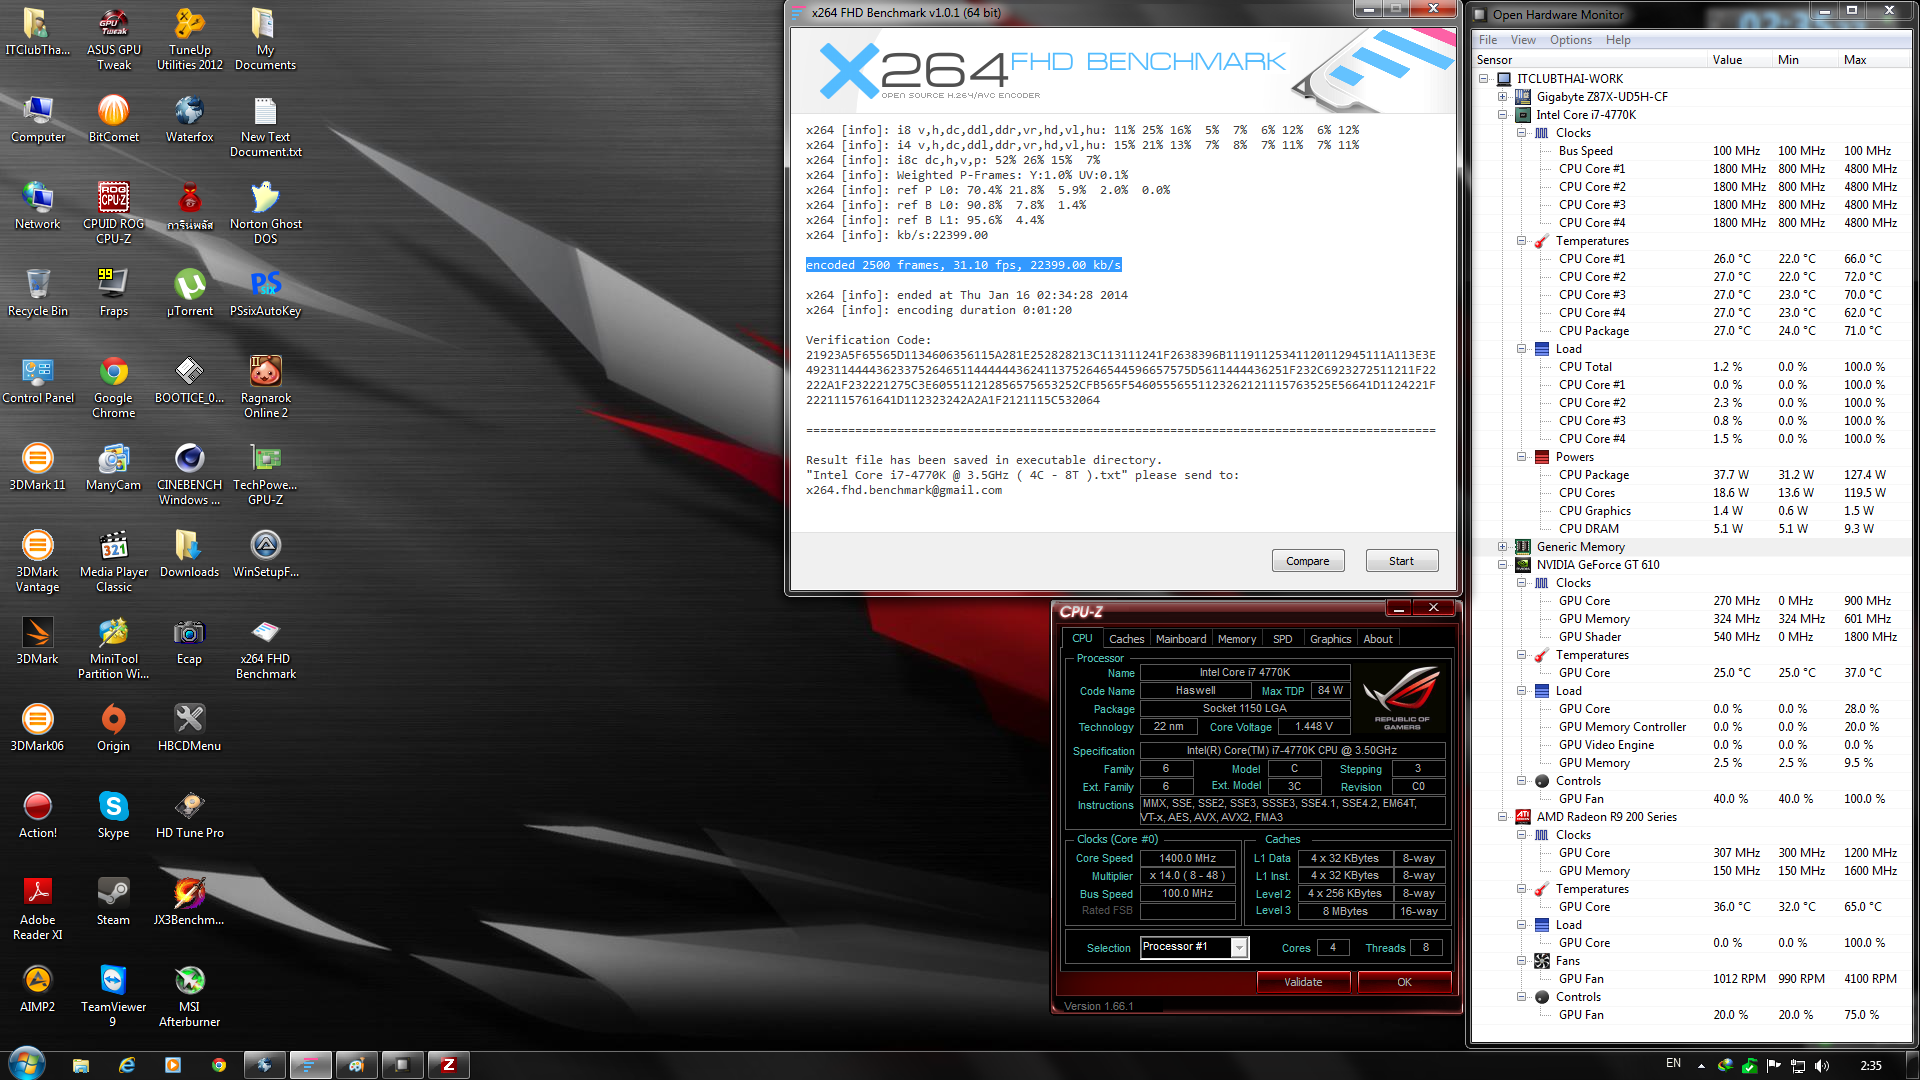
Task: Click the Windows Start orb
Action: tap(27, 1064)
